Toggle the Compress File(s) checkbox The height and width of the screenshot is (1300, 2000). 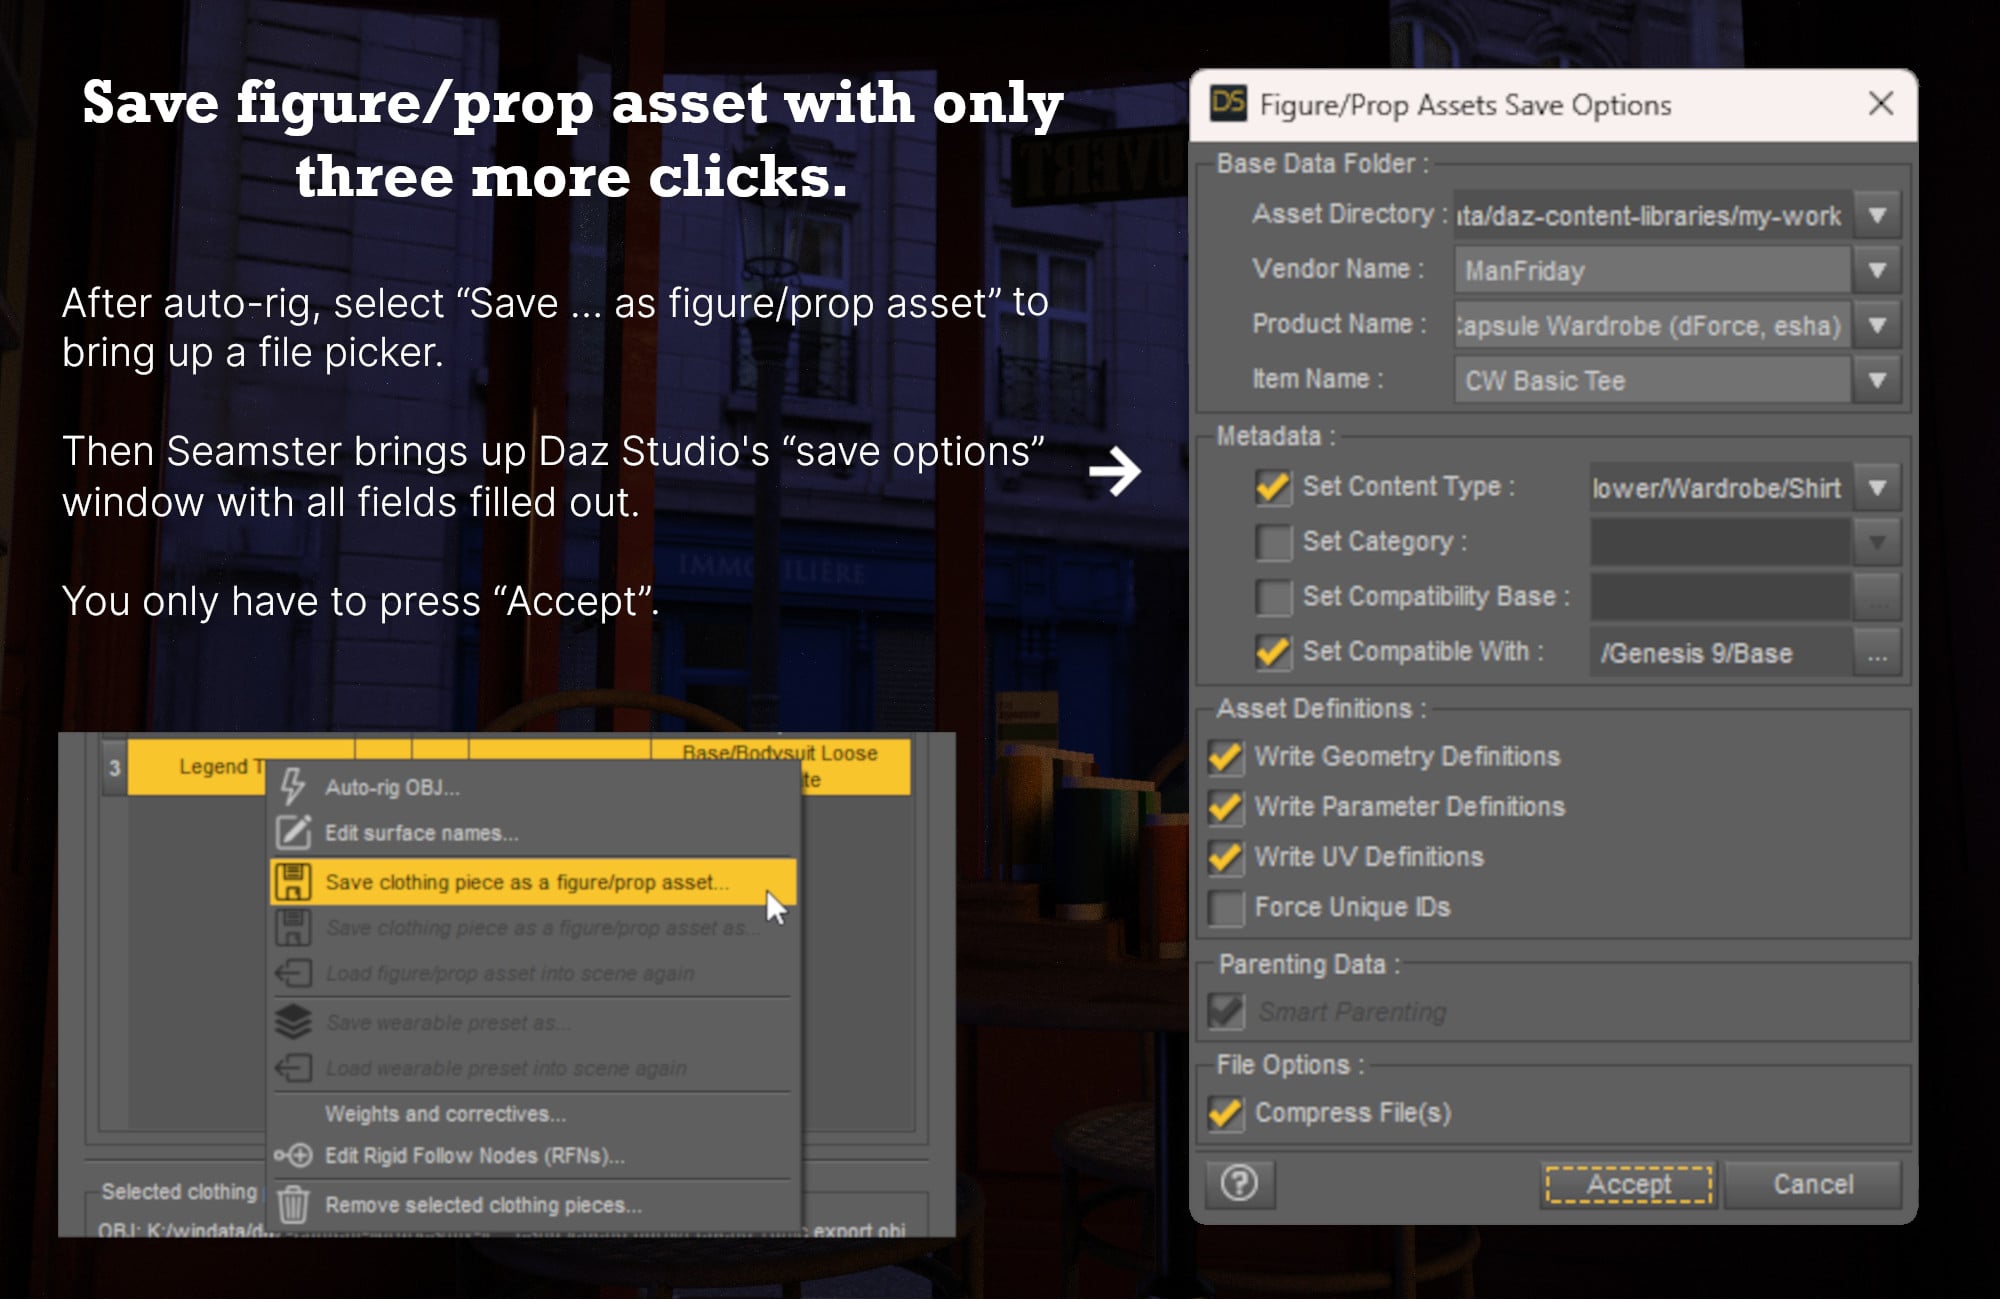(x=1225, y=1113)
